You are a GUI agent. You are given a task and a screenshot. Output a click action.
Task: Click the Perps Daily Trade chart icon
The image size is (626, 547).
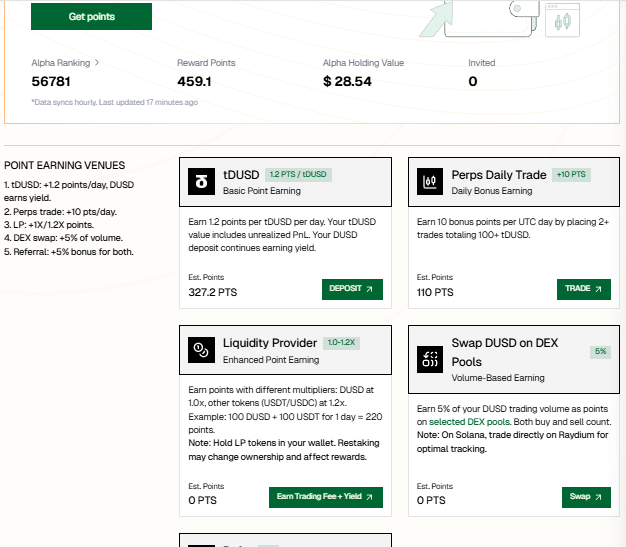point(430,182)
